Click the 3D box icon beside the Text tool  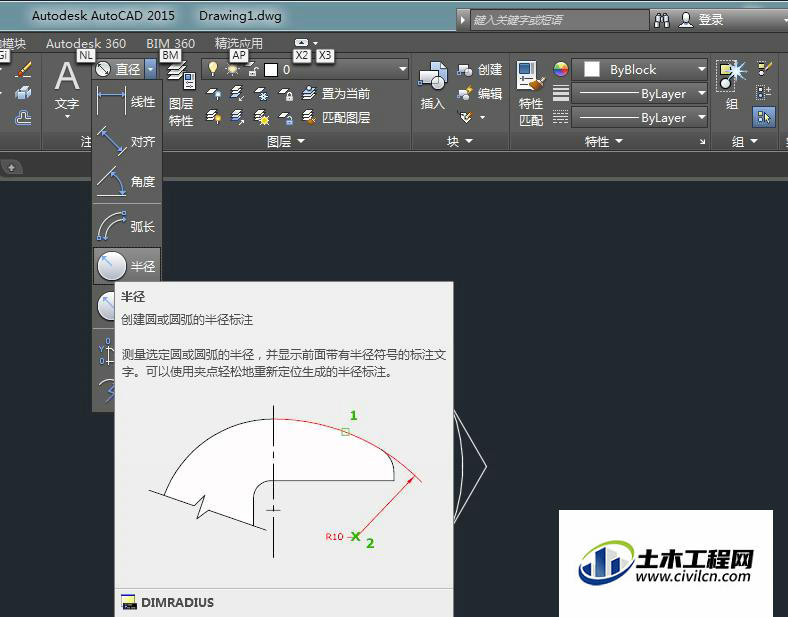pyautogui.click(x=23, y=93)
